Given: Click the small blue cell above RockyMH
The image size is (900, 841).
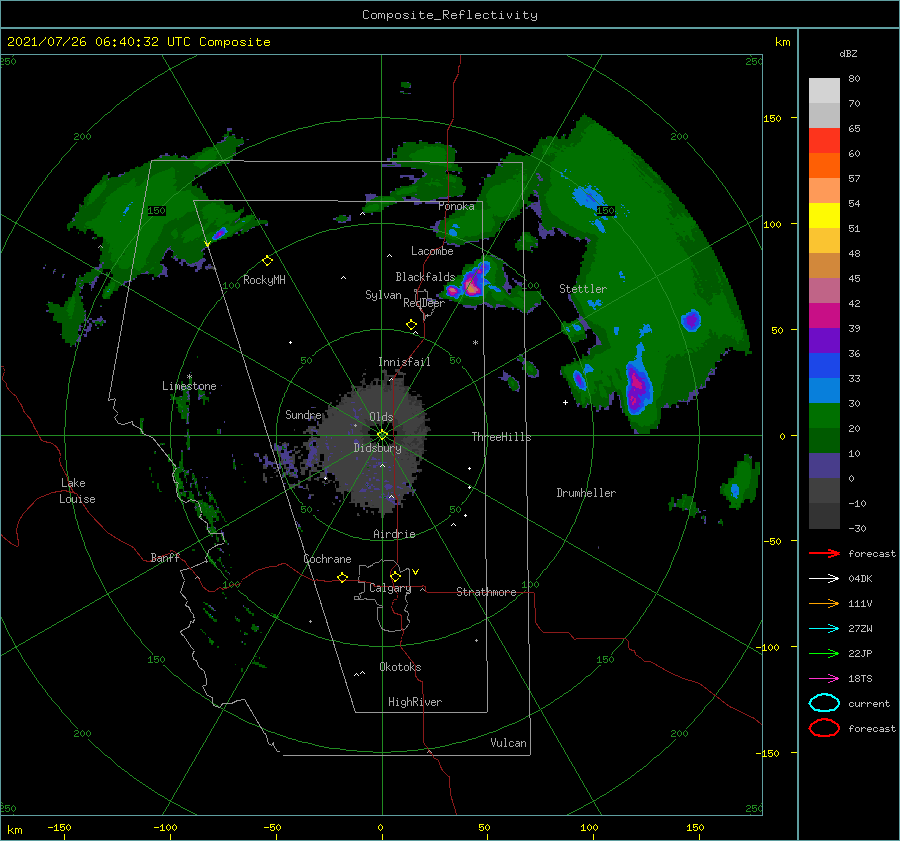Looking at the screenshot, I should [220, 233].
